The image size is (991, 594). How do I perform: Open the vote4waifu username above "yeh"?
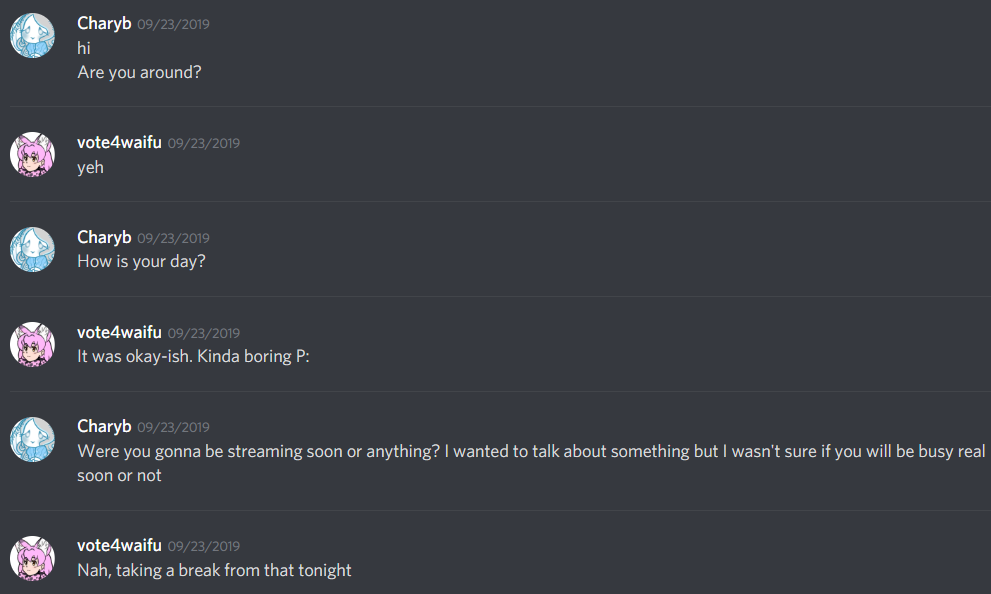(119, 142)
